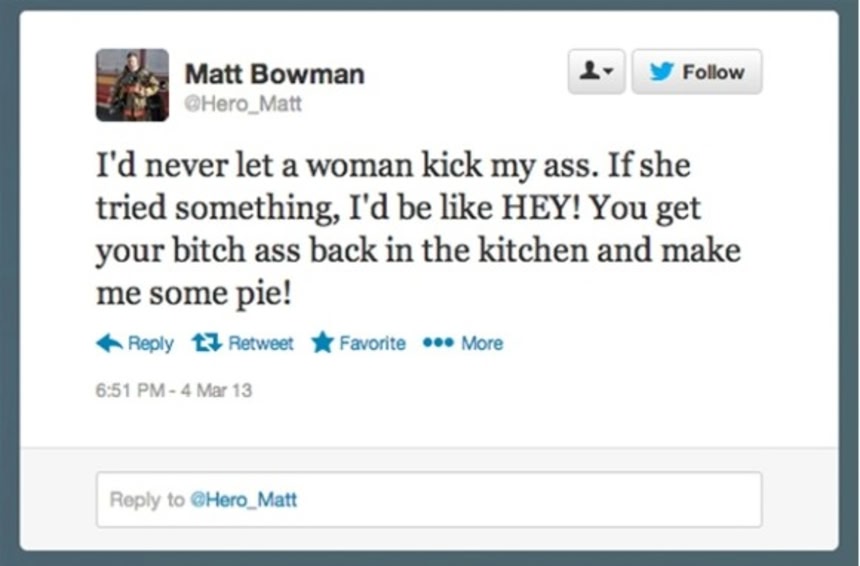Hit the Favorite text link
The height and width of the screenshot is (566, 860).
click(372, 343)
